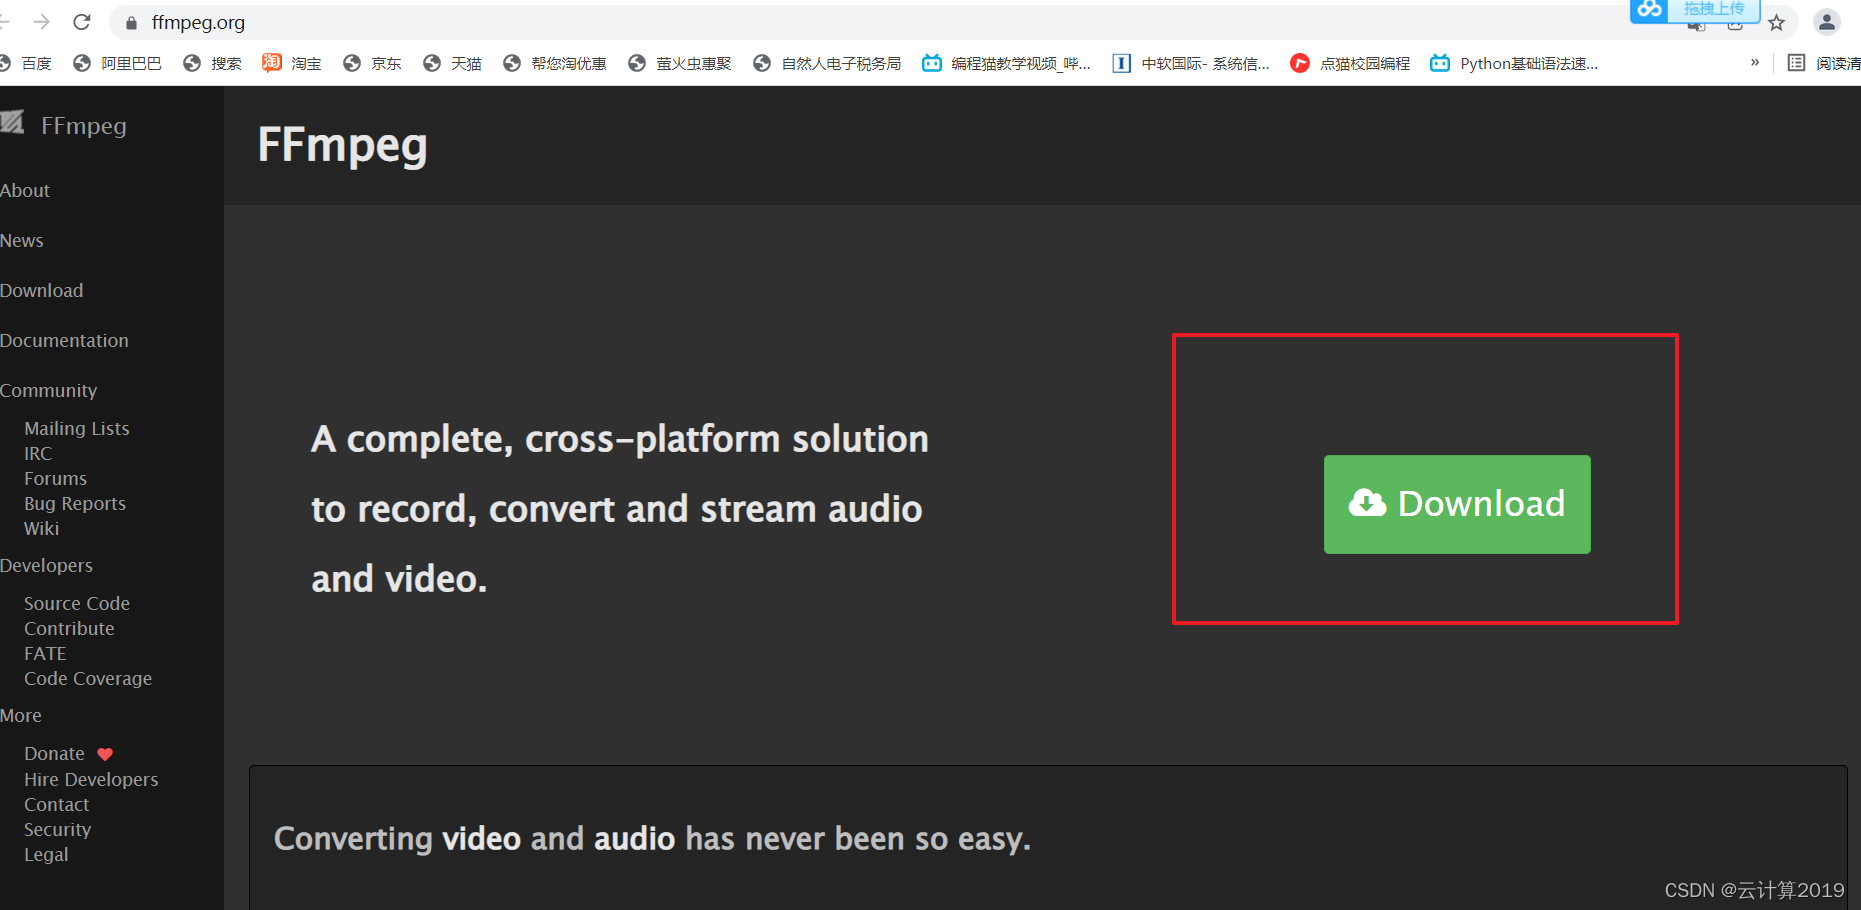Click the green Download button
The height and width of the screenshot is (910, 1861).
pyautogui.click(x=1457, y=504)
